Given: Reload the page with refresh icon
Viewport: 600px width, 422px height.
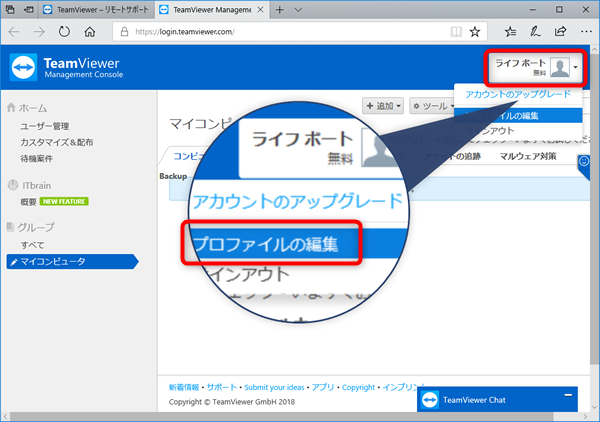Looking at the screenshot, I should pos(64,32).
